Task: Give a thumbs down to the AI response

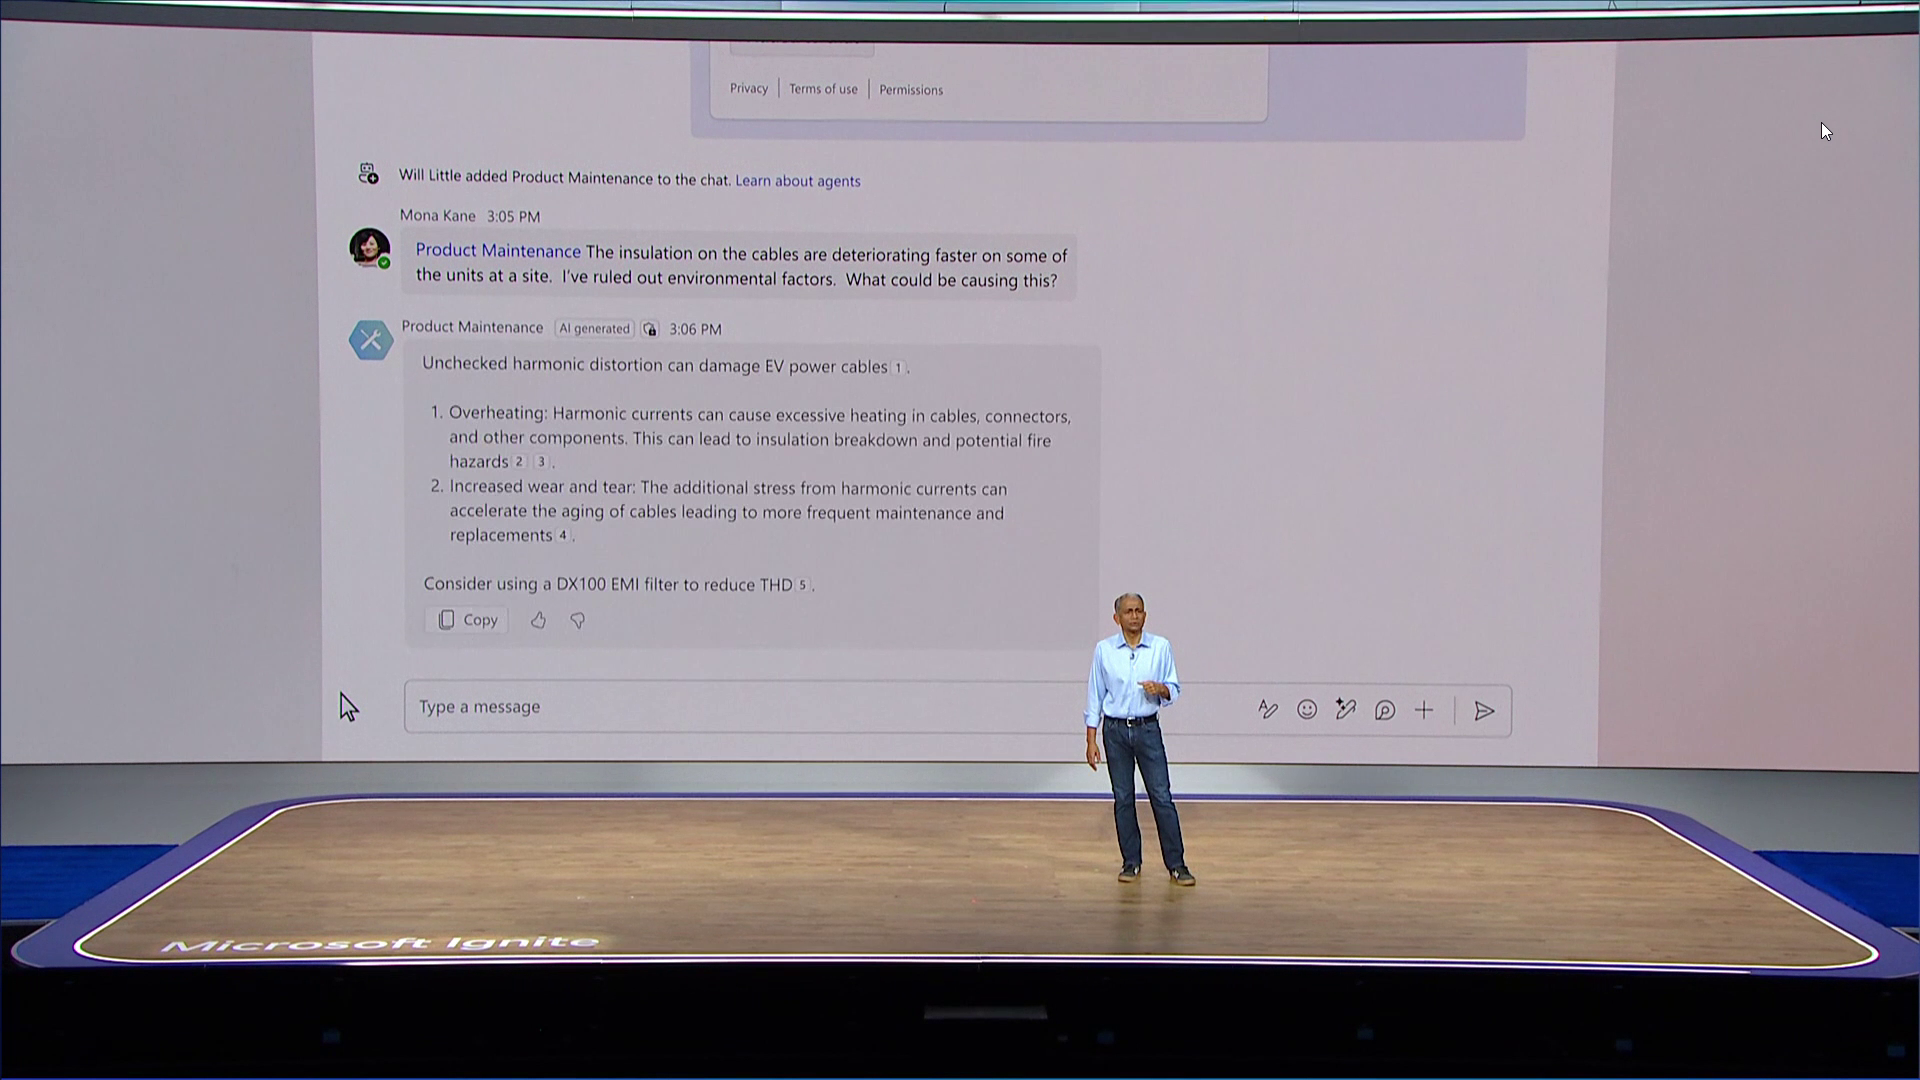Action: tap(577, 620)
